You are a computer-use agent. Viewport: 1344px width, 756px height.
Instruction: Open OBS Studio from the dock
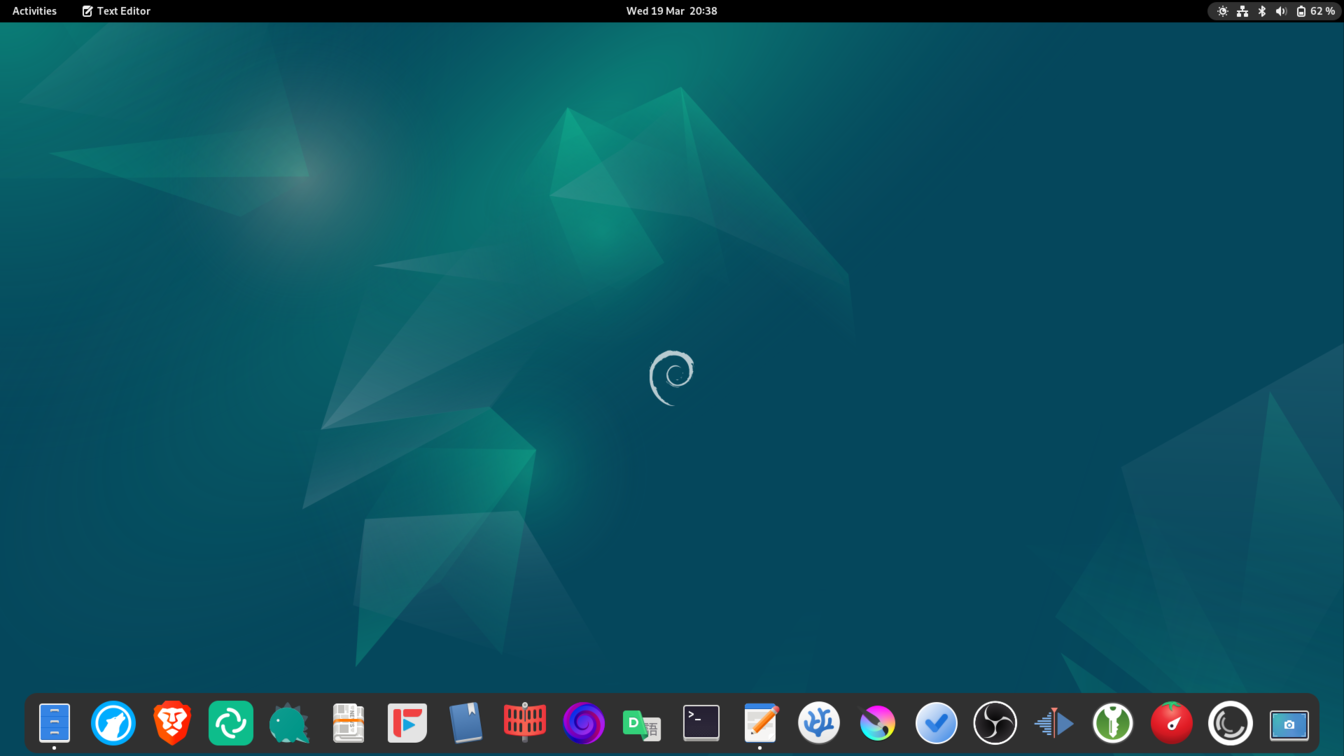click(x=995, y=722)
